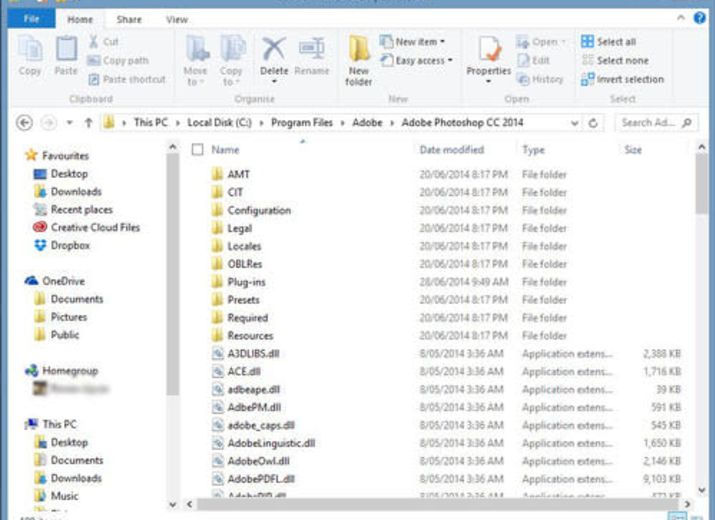
Task: Expand the Properties options arrow
Action: 488,82
